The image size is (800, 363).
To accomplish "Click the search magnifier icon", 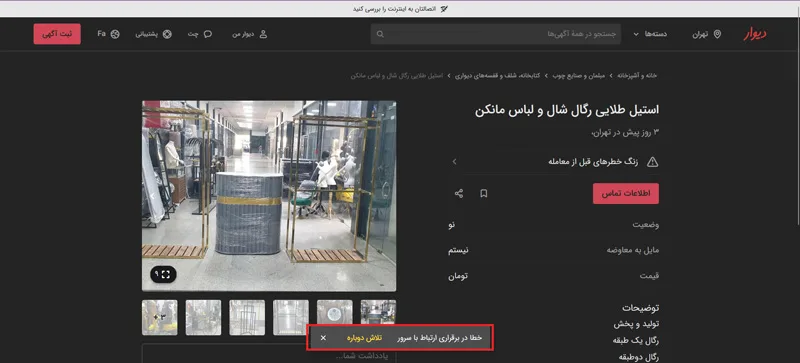I will tap(380, 34).
